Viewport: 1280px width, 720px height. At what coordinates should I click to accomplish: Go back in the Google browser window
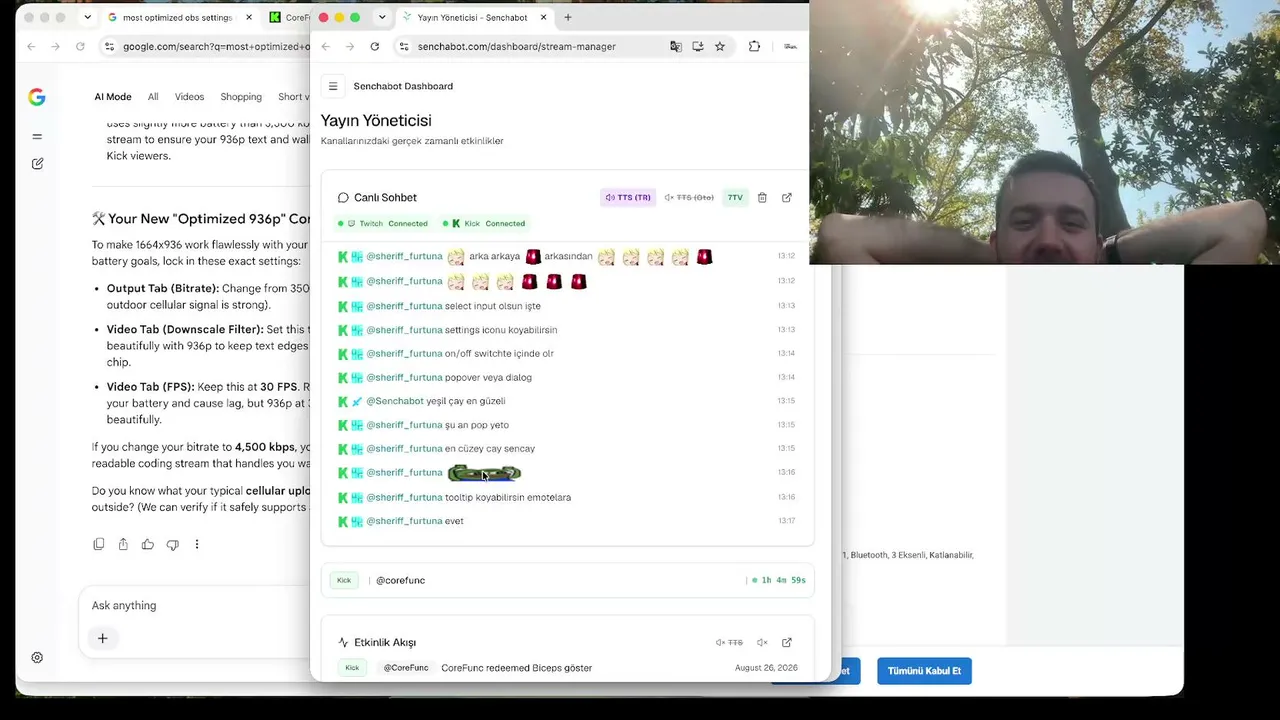31,46
